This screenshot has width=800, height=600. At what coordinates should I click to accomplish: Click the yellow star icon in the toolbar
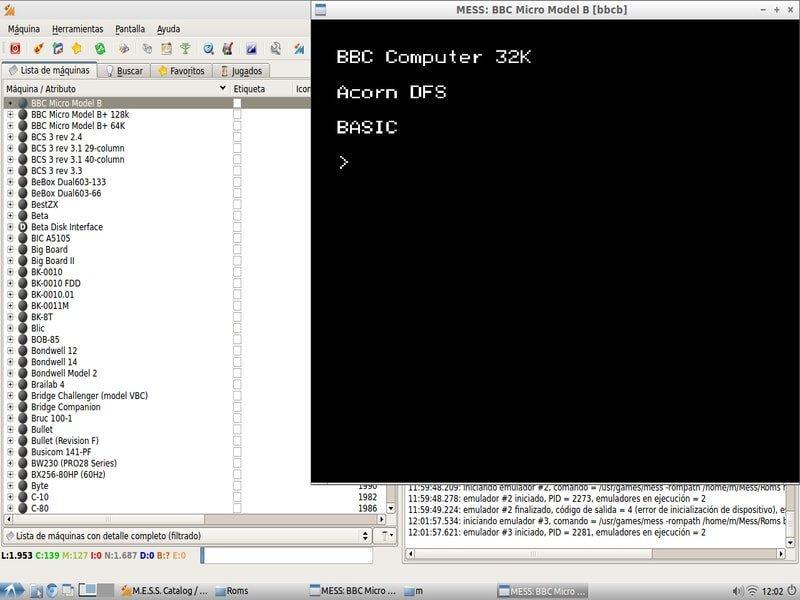click(x=77, y=48)
